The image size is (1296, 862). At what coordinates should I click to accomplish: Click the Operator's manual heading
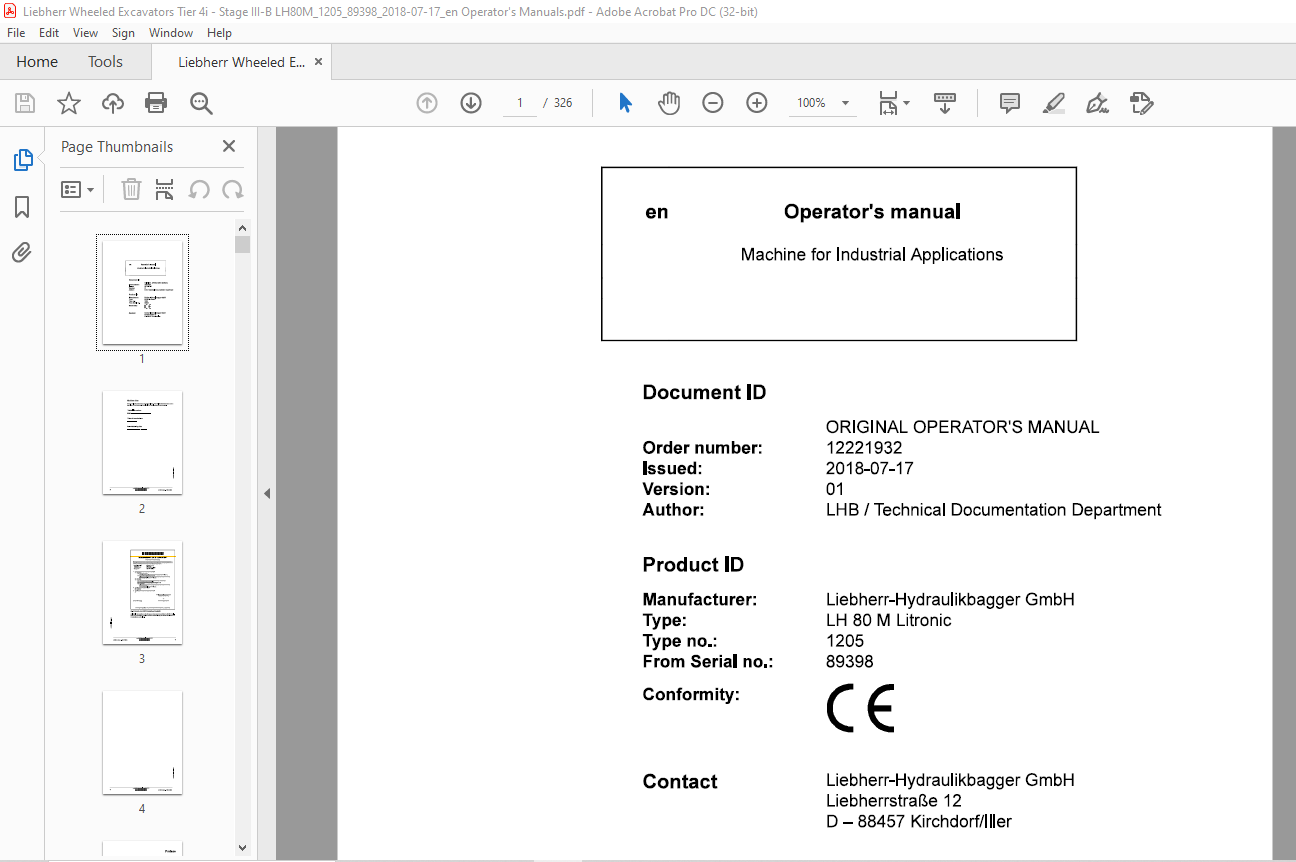[x=872, y=211]
